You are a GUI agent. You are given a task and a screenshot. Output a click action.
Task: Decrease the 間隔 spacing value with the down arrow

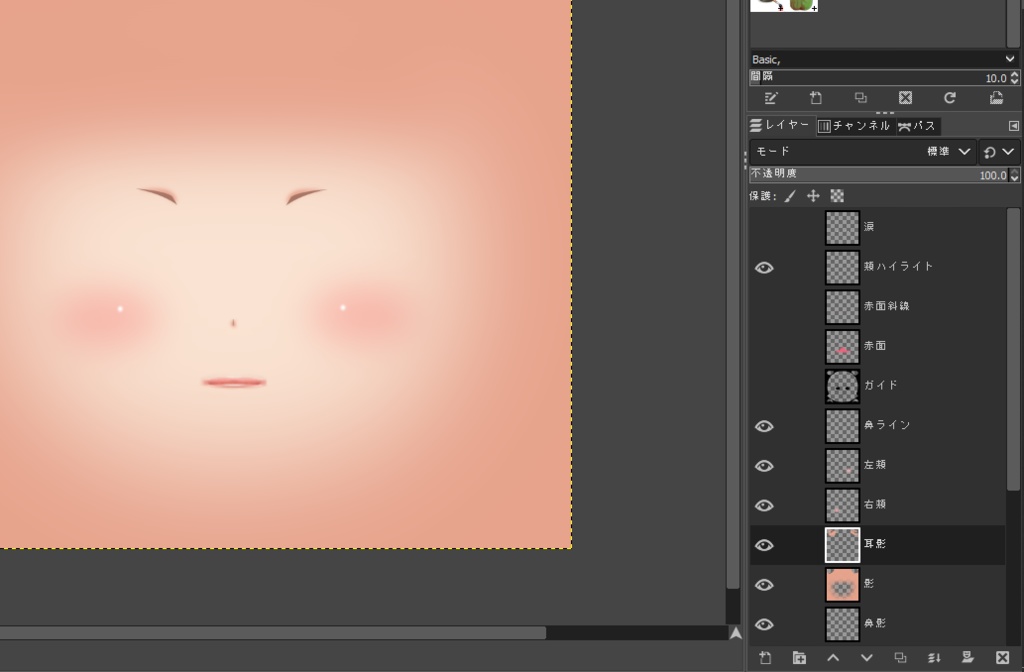[x=1014, y=82]
